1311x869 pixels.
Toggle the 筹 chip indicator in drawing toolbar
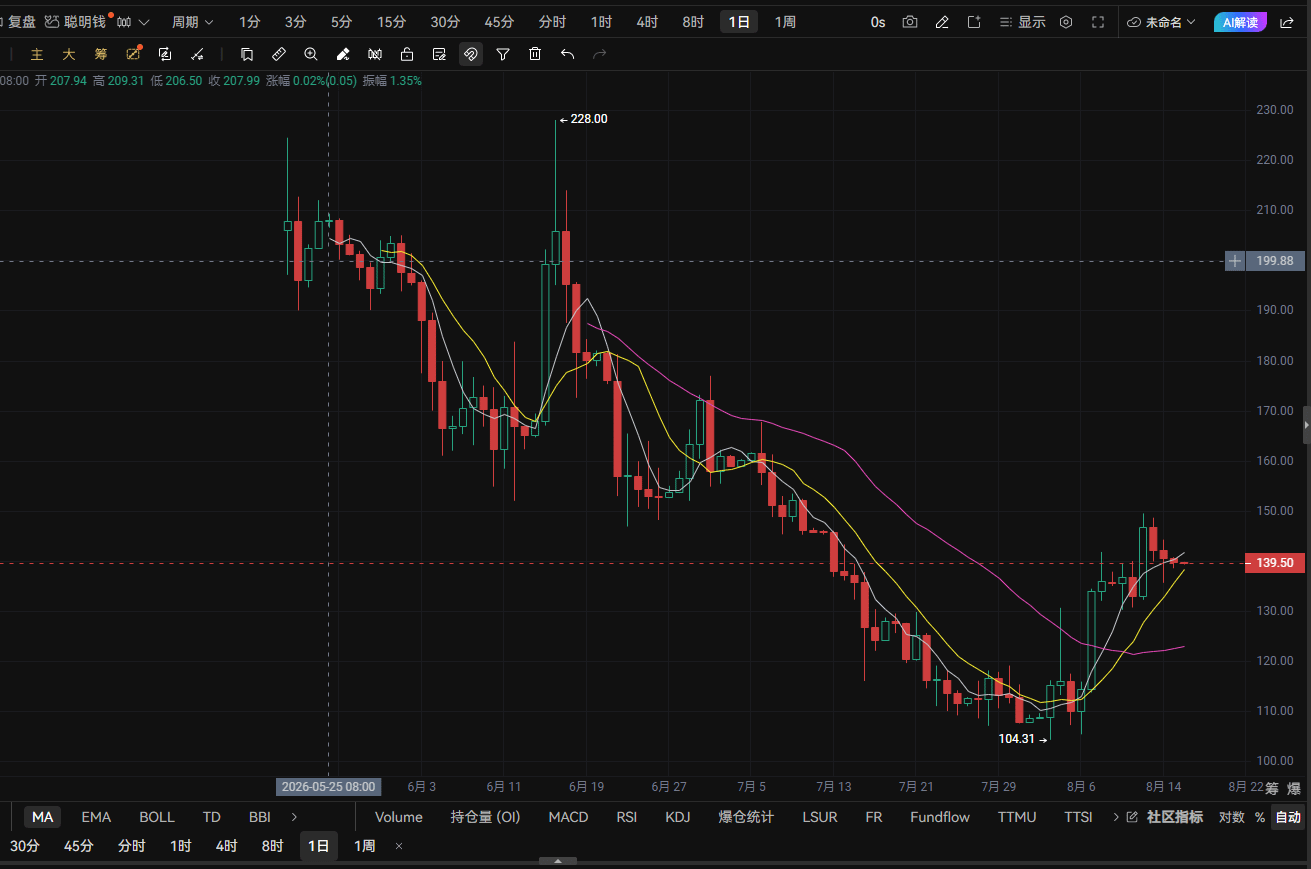click(x=101, y=54)
